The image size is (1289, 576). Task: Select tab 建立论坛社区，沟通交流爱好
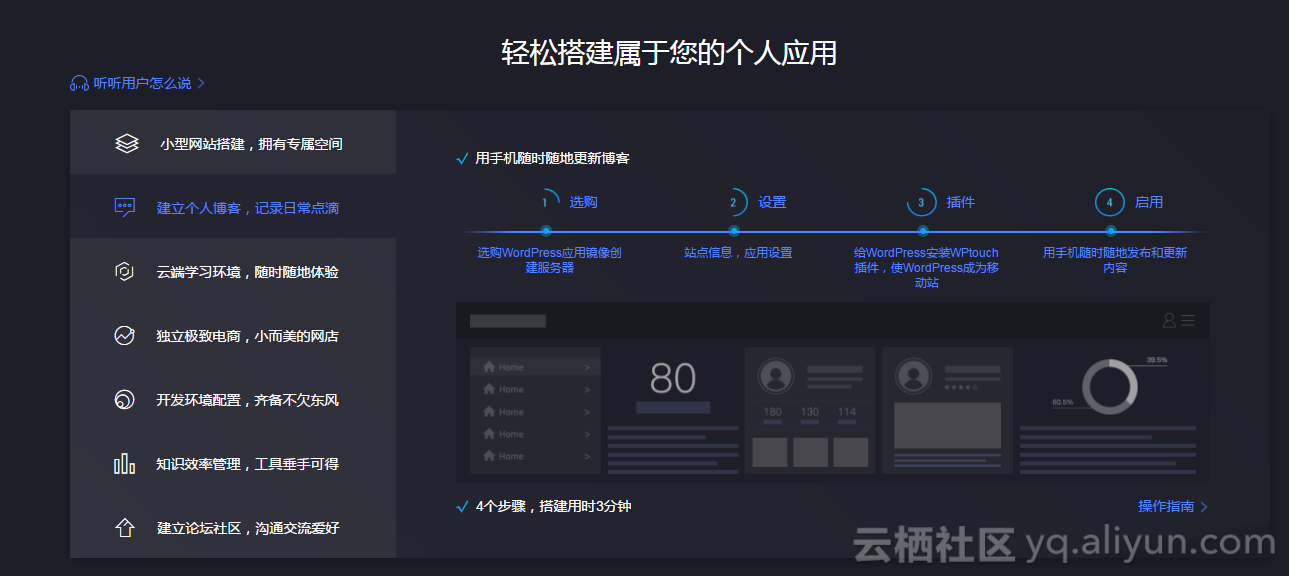233,526
